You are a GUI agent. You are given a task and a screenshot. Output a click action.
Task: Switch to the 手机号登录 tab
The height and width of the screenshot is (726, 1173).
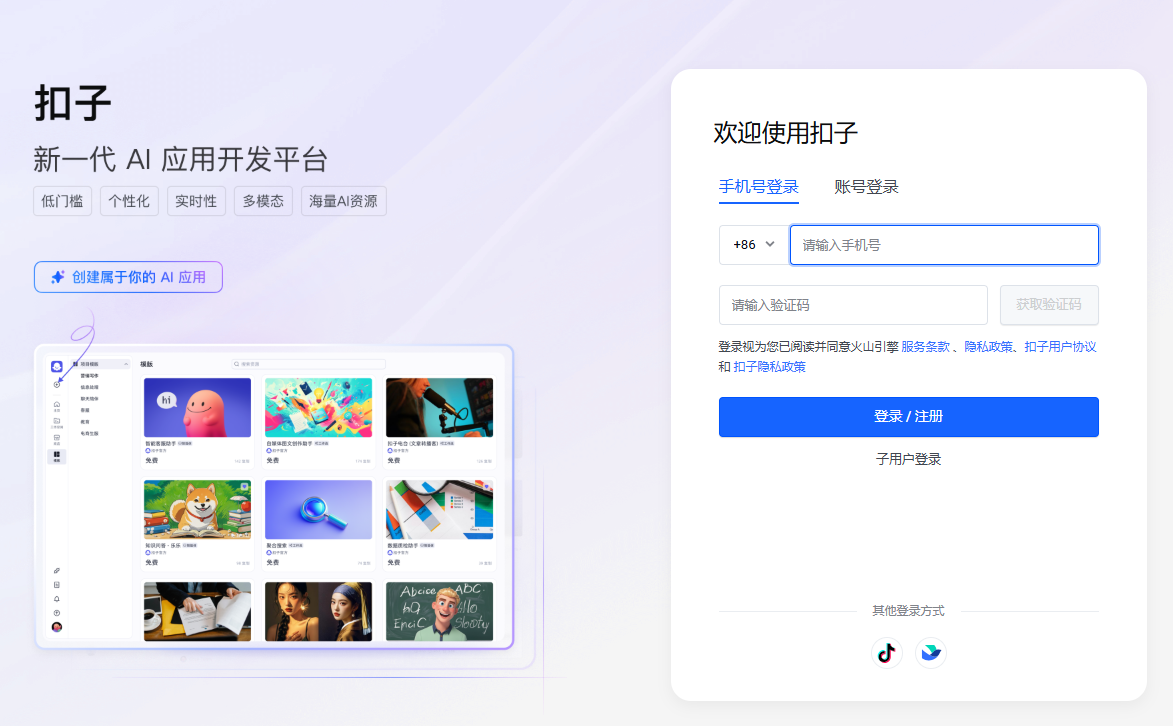coord(758,187)
